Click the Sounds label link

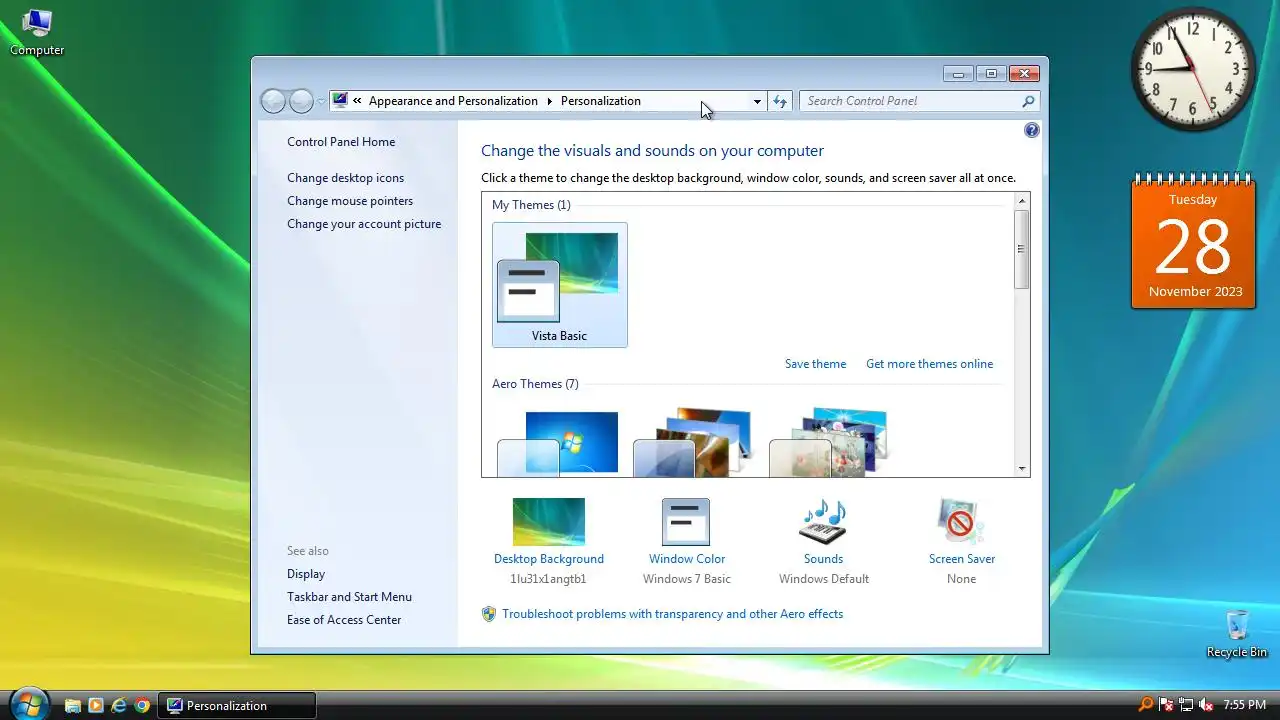click(823, 559)
